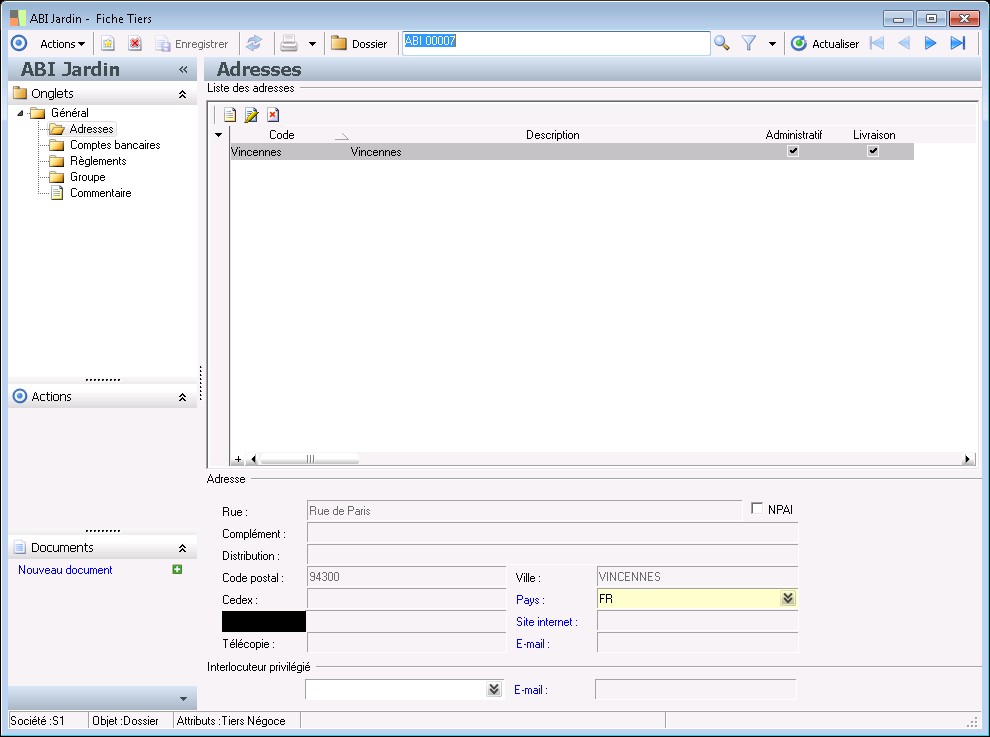Jump to the last record

click(957, 43)
